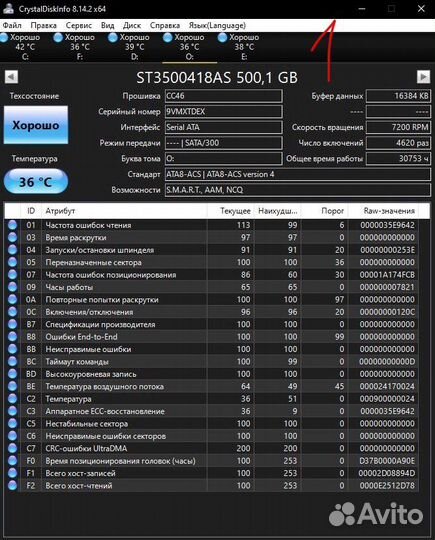Click status orb for attribute 09
The height and width of the screenshot is (540, 435).
click(12, 287)
